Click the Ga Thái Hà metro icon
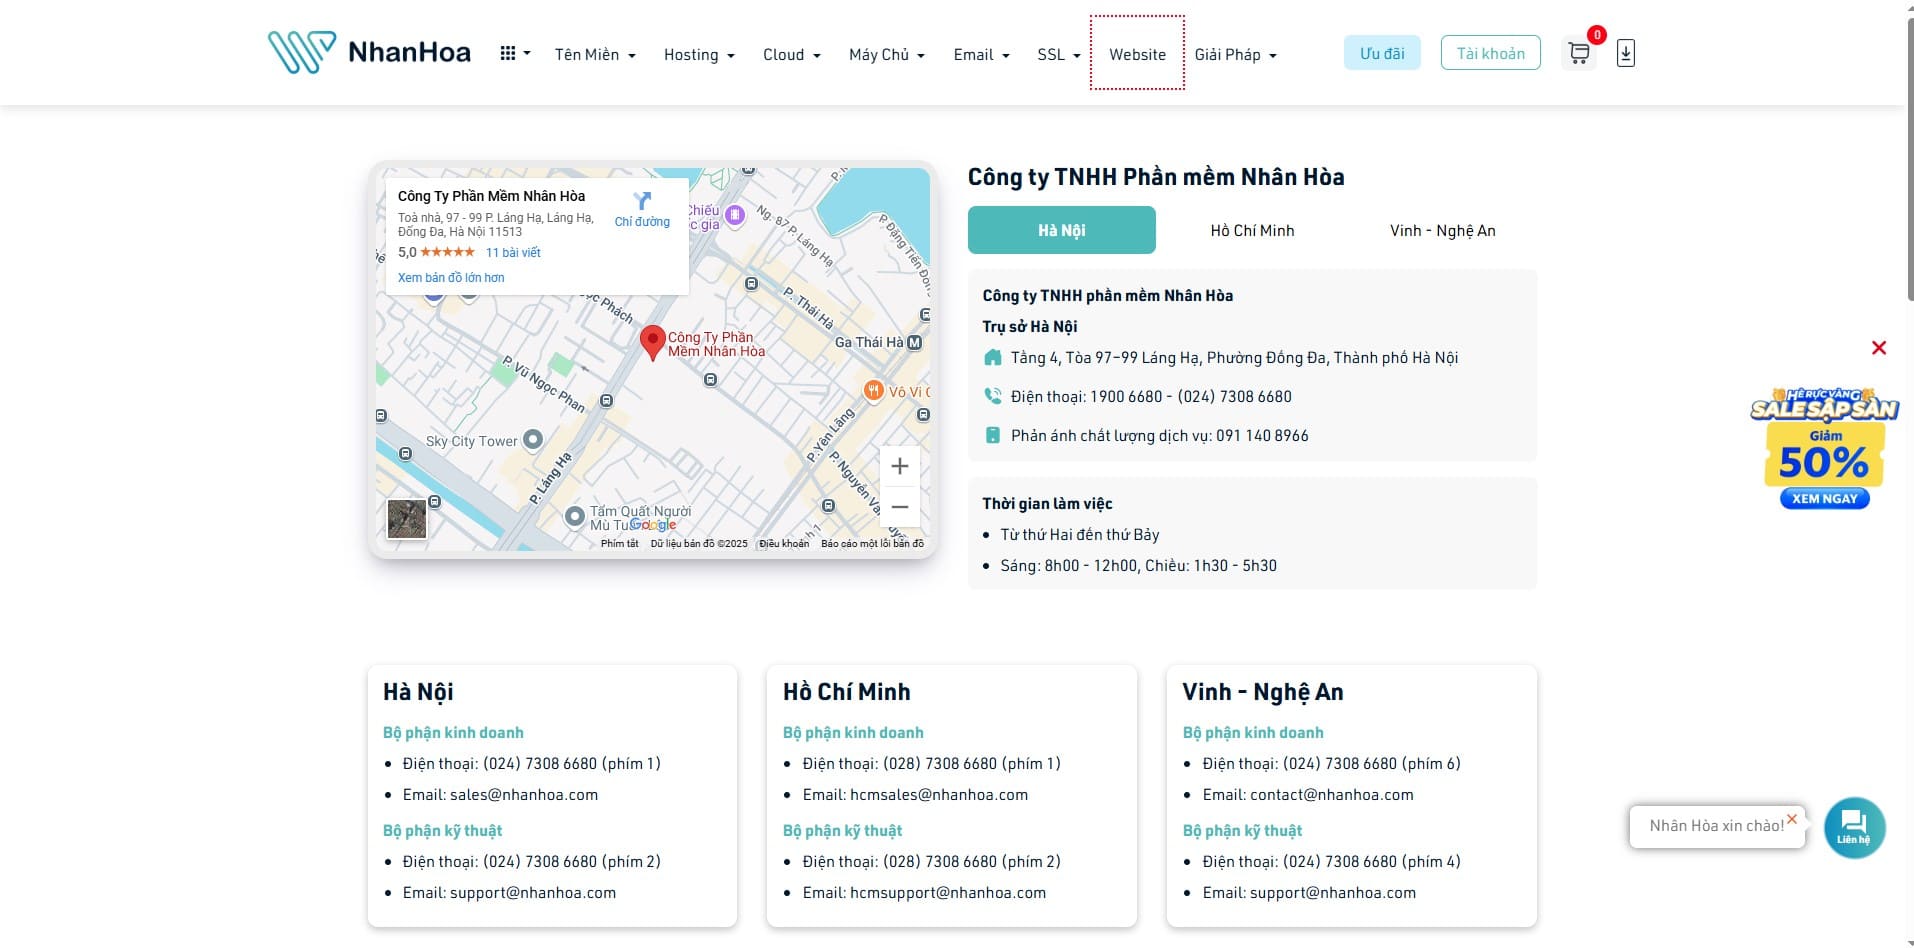This screenshot has width=1914, height=948. (x=913, y=342)
